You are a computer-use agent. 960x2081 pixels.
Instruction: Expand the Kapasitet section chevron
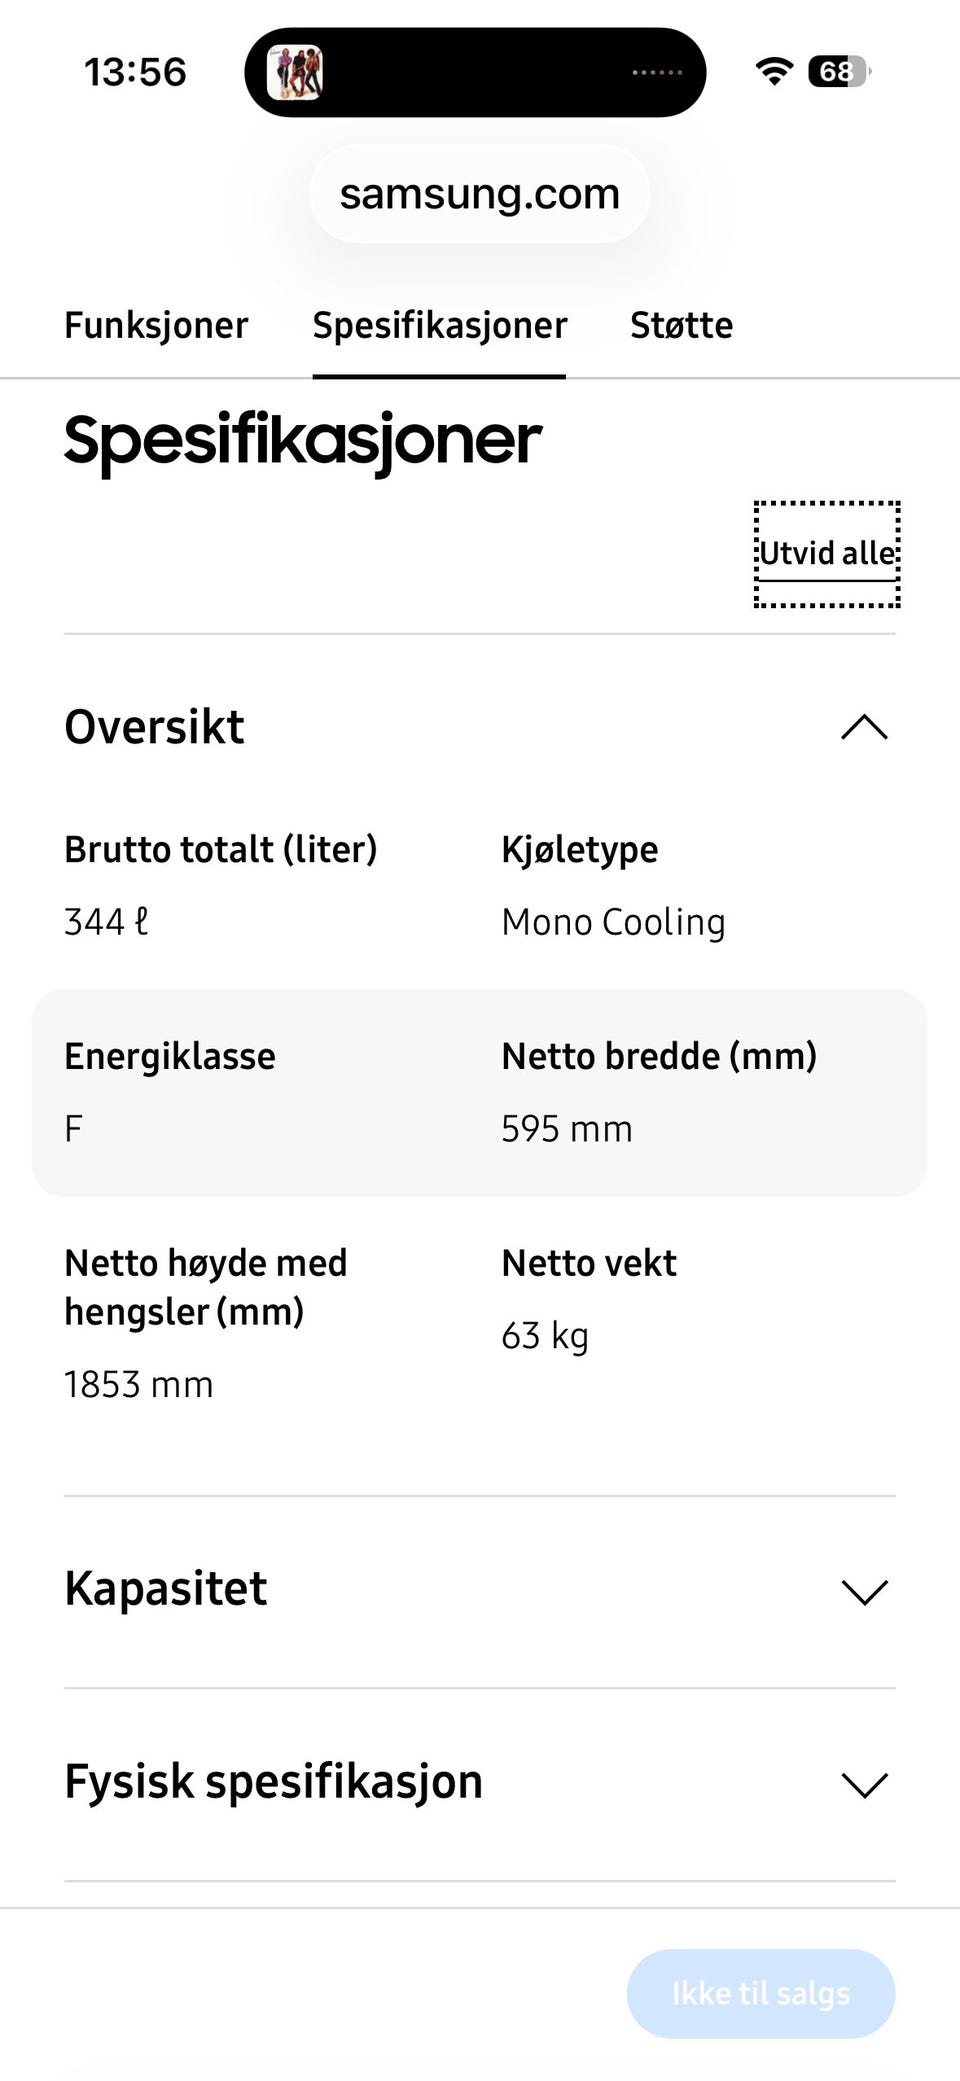tap(864, 1591)
